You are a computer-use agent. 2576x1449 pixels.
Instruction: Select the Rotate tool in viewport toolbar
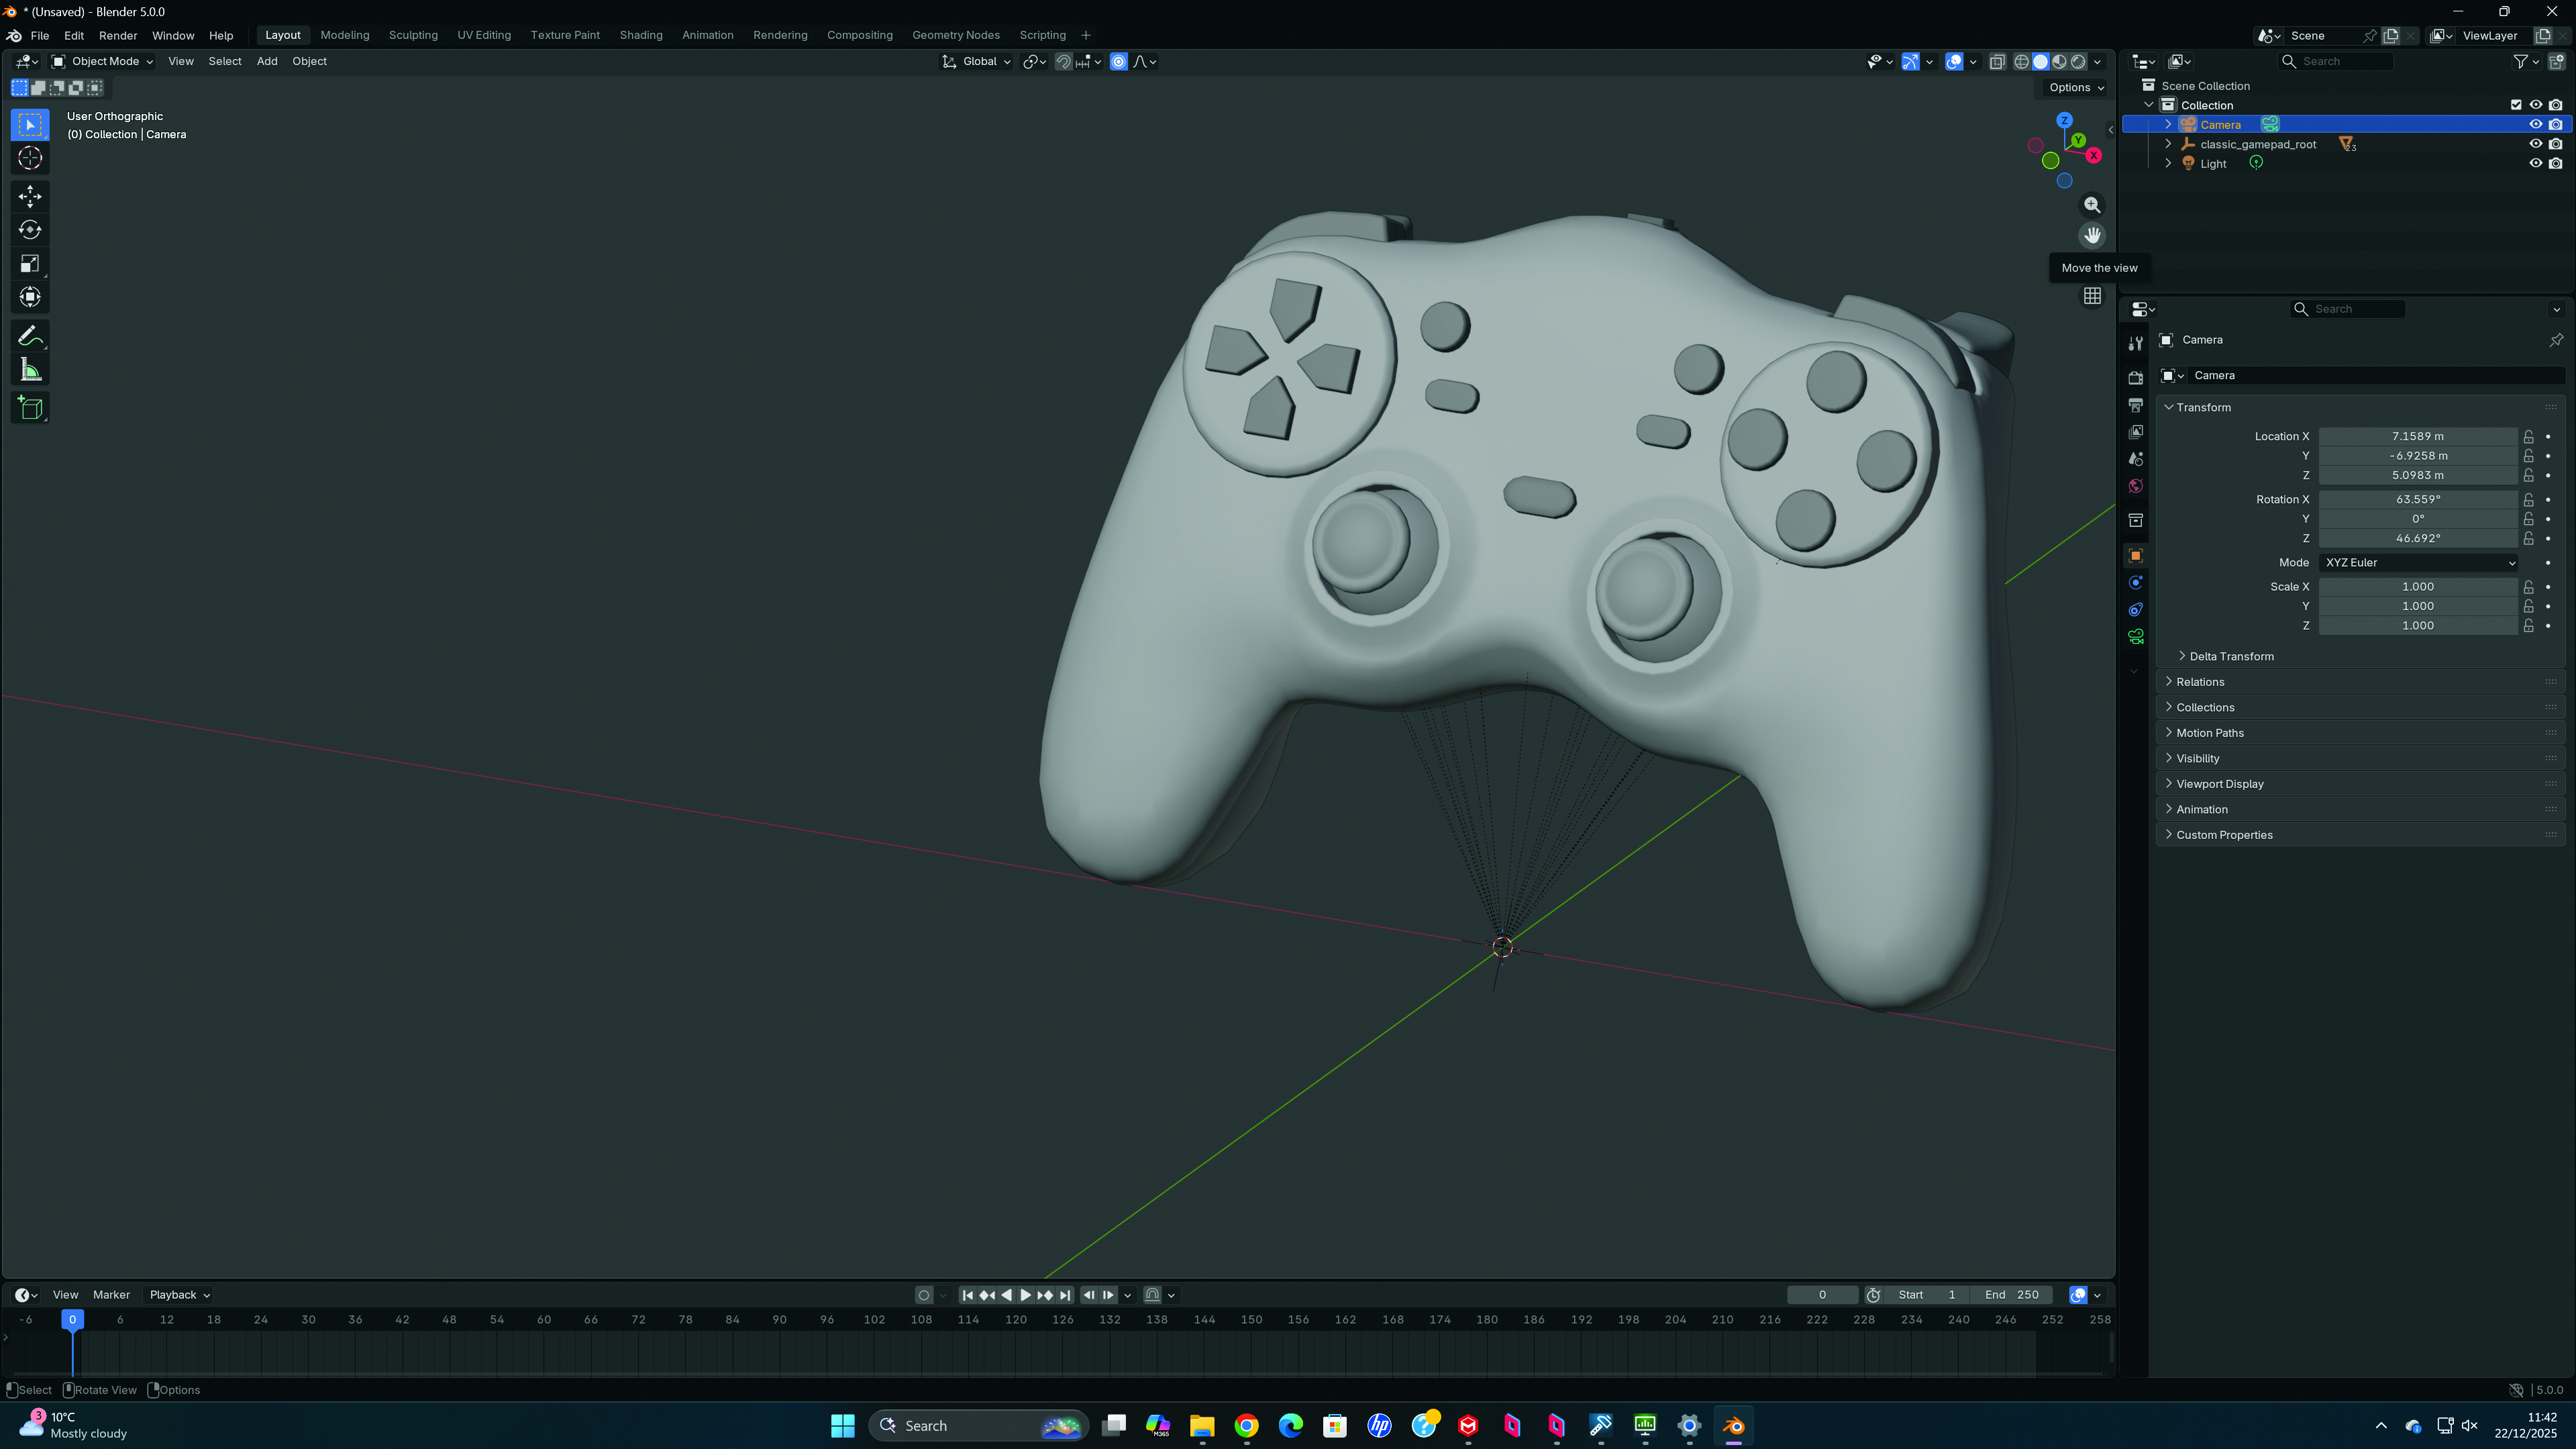[30, 230]
